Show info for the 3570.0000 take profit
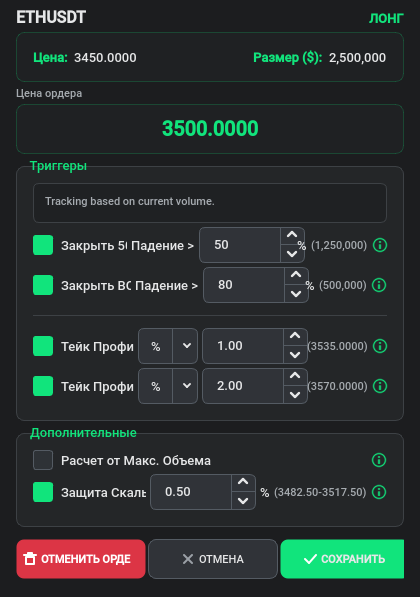The width and height of the screenshot is (420, 597). pyautogui.click(x=380, y=386)
